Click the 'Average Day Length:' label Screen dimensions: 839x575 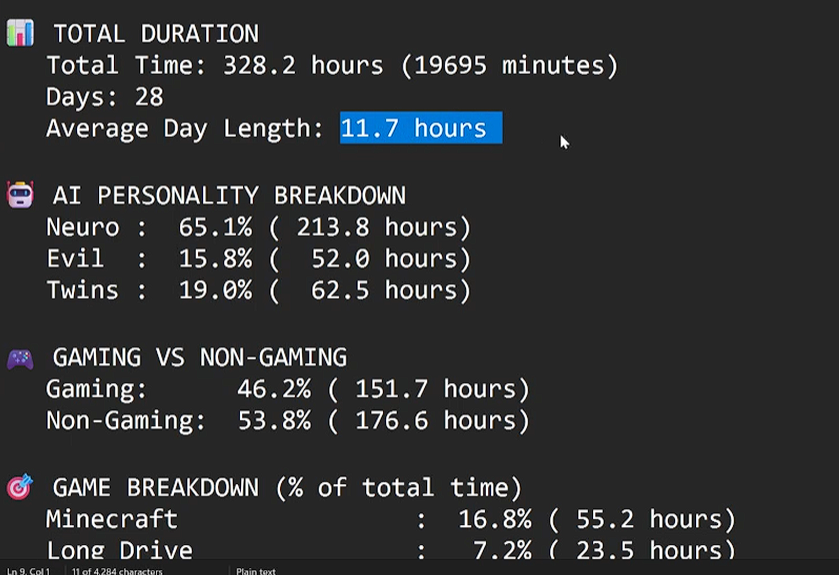(x=185, y=129)
